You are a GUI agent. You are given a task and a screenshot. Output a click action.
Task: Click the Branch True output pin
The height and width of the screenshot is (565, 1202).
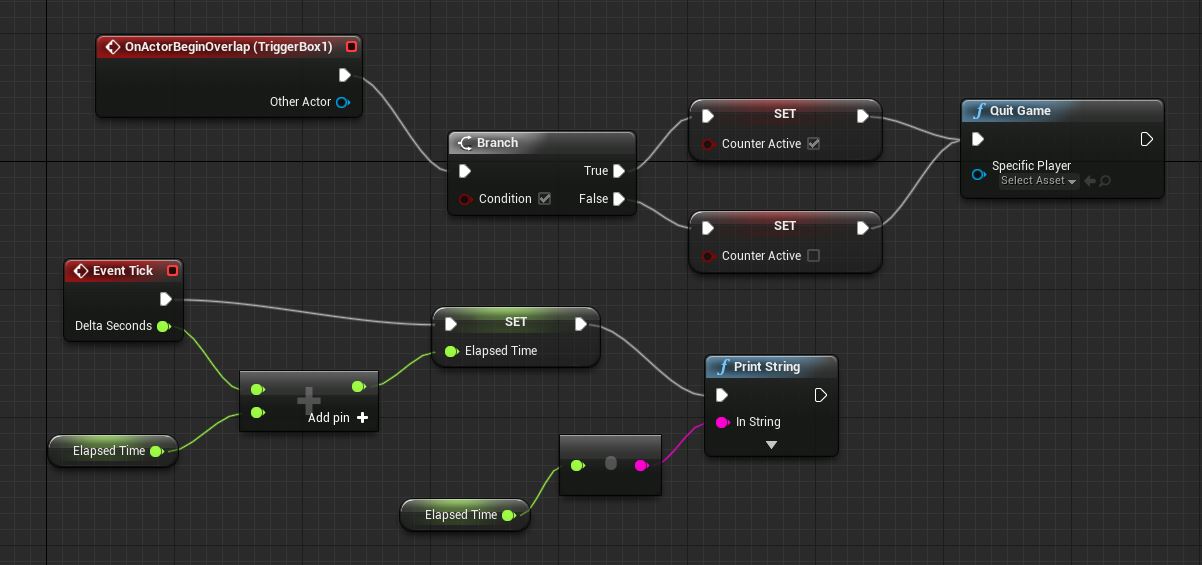[619, 171]
